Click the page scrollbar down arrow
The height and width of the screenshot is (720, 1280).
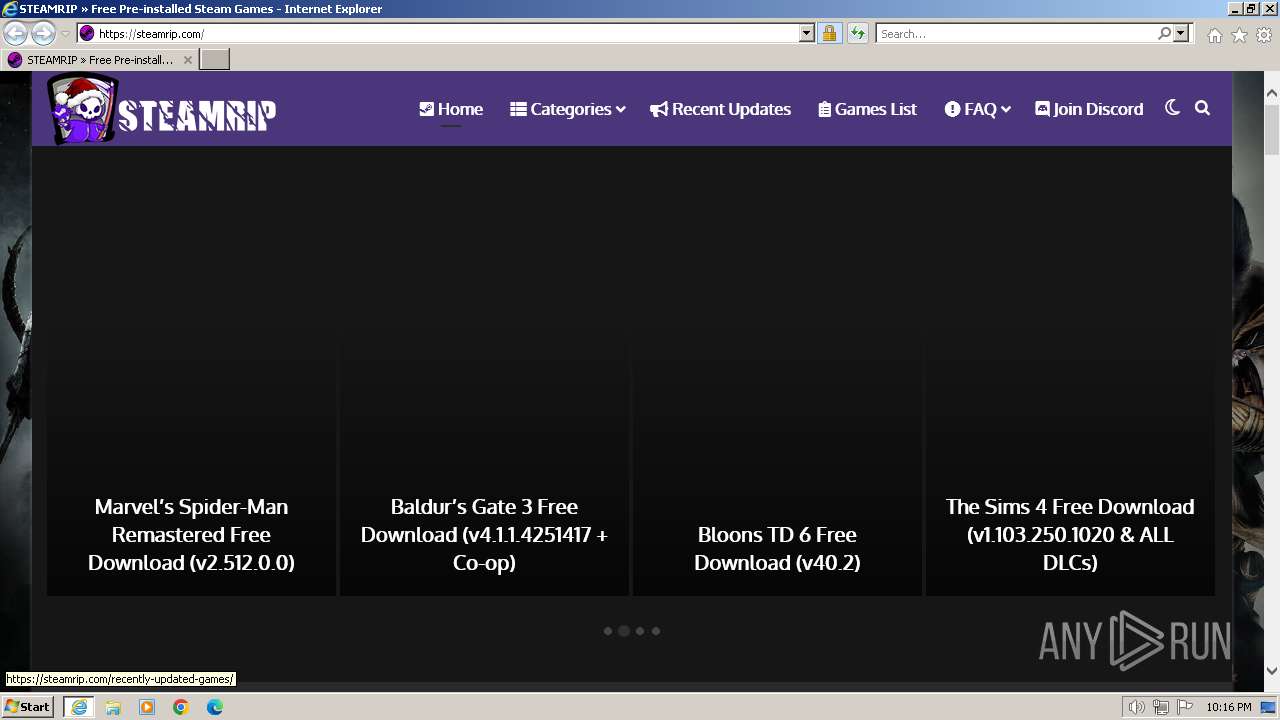click(x=1272, y=672)
